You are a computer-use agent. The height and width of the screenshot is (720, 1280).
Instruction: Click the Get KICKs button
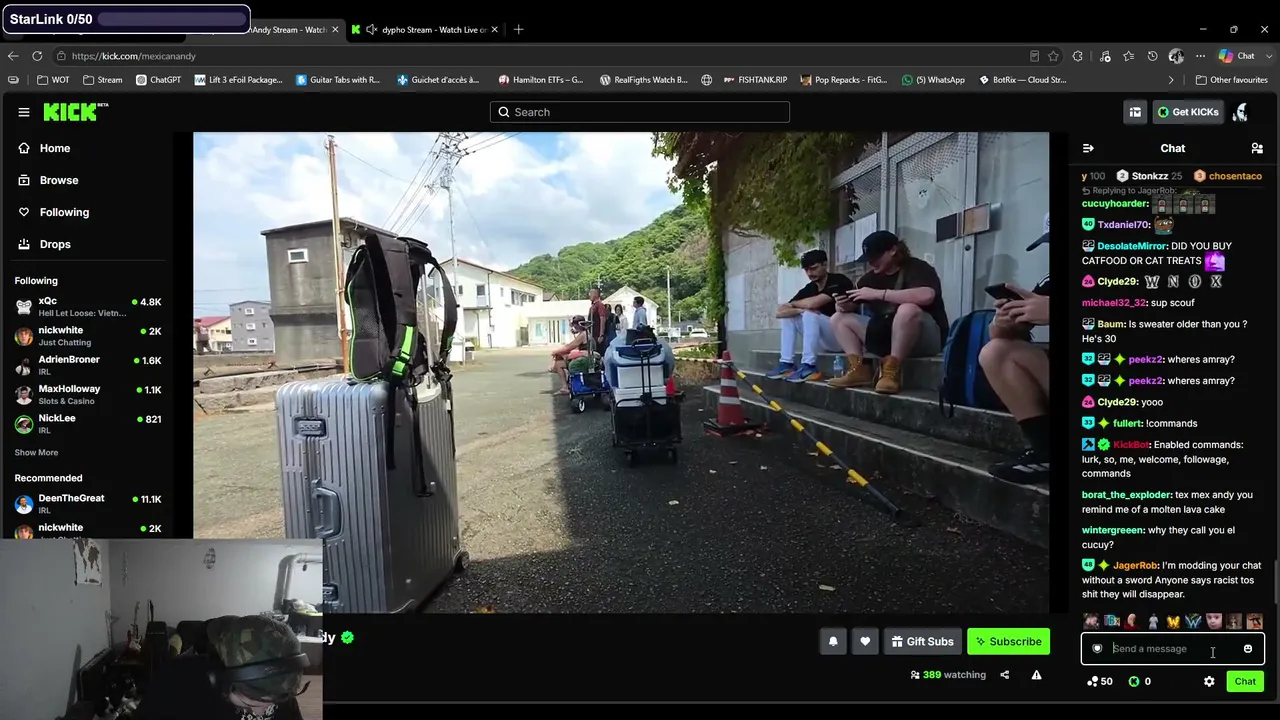[x=1188, y=112]
